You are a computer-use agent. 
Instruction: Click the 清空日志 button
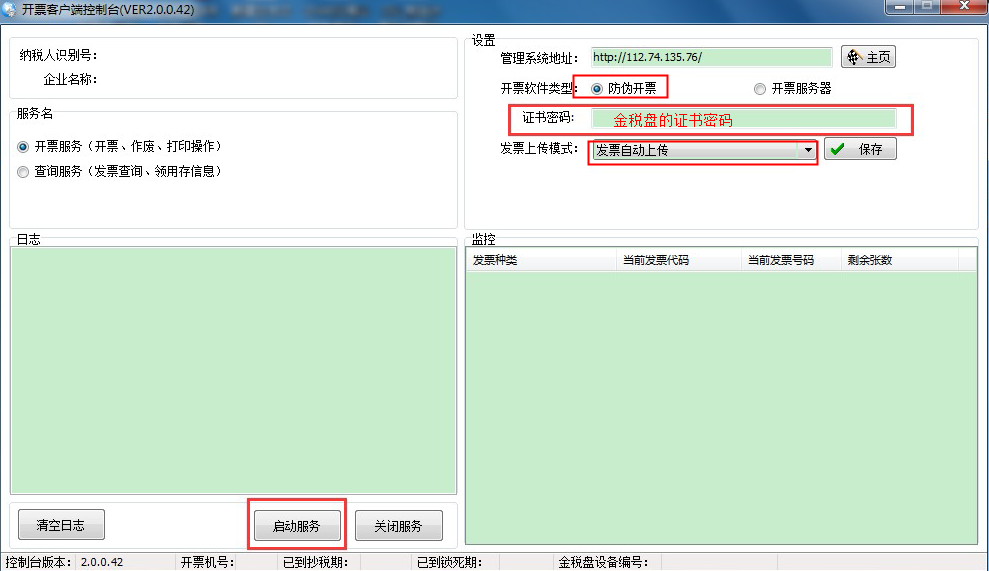(x=61, y=525)
